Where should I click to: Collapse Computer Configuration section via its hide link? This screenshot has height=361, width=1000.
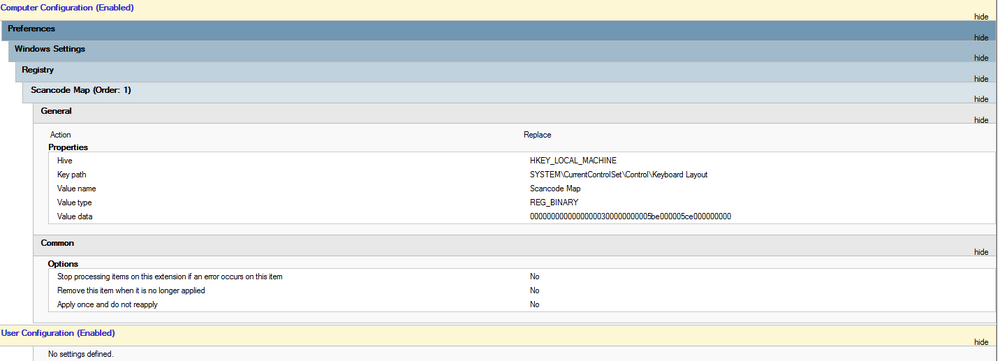981,17
